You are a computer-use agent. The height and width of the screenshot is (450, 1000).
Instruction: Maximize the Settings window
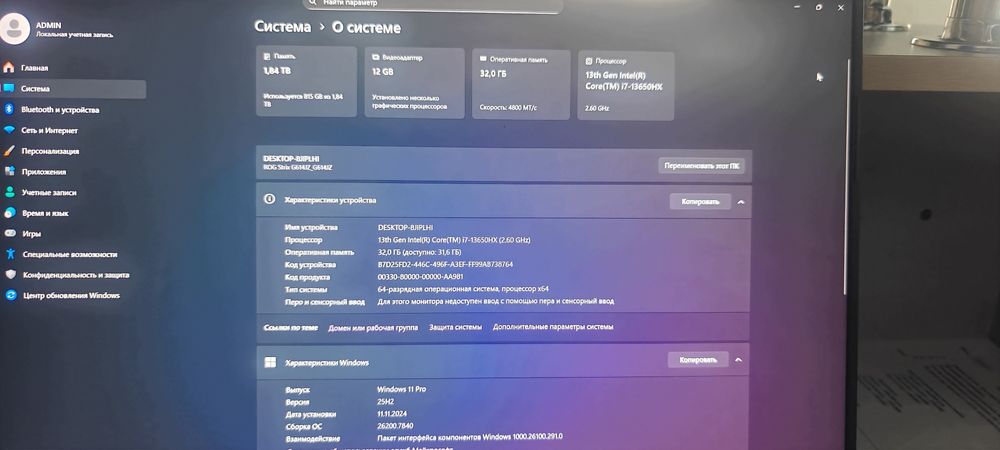[819, 6]
